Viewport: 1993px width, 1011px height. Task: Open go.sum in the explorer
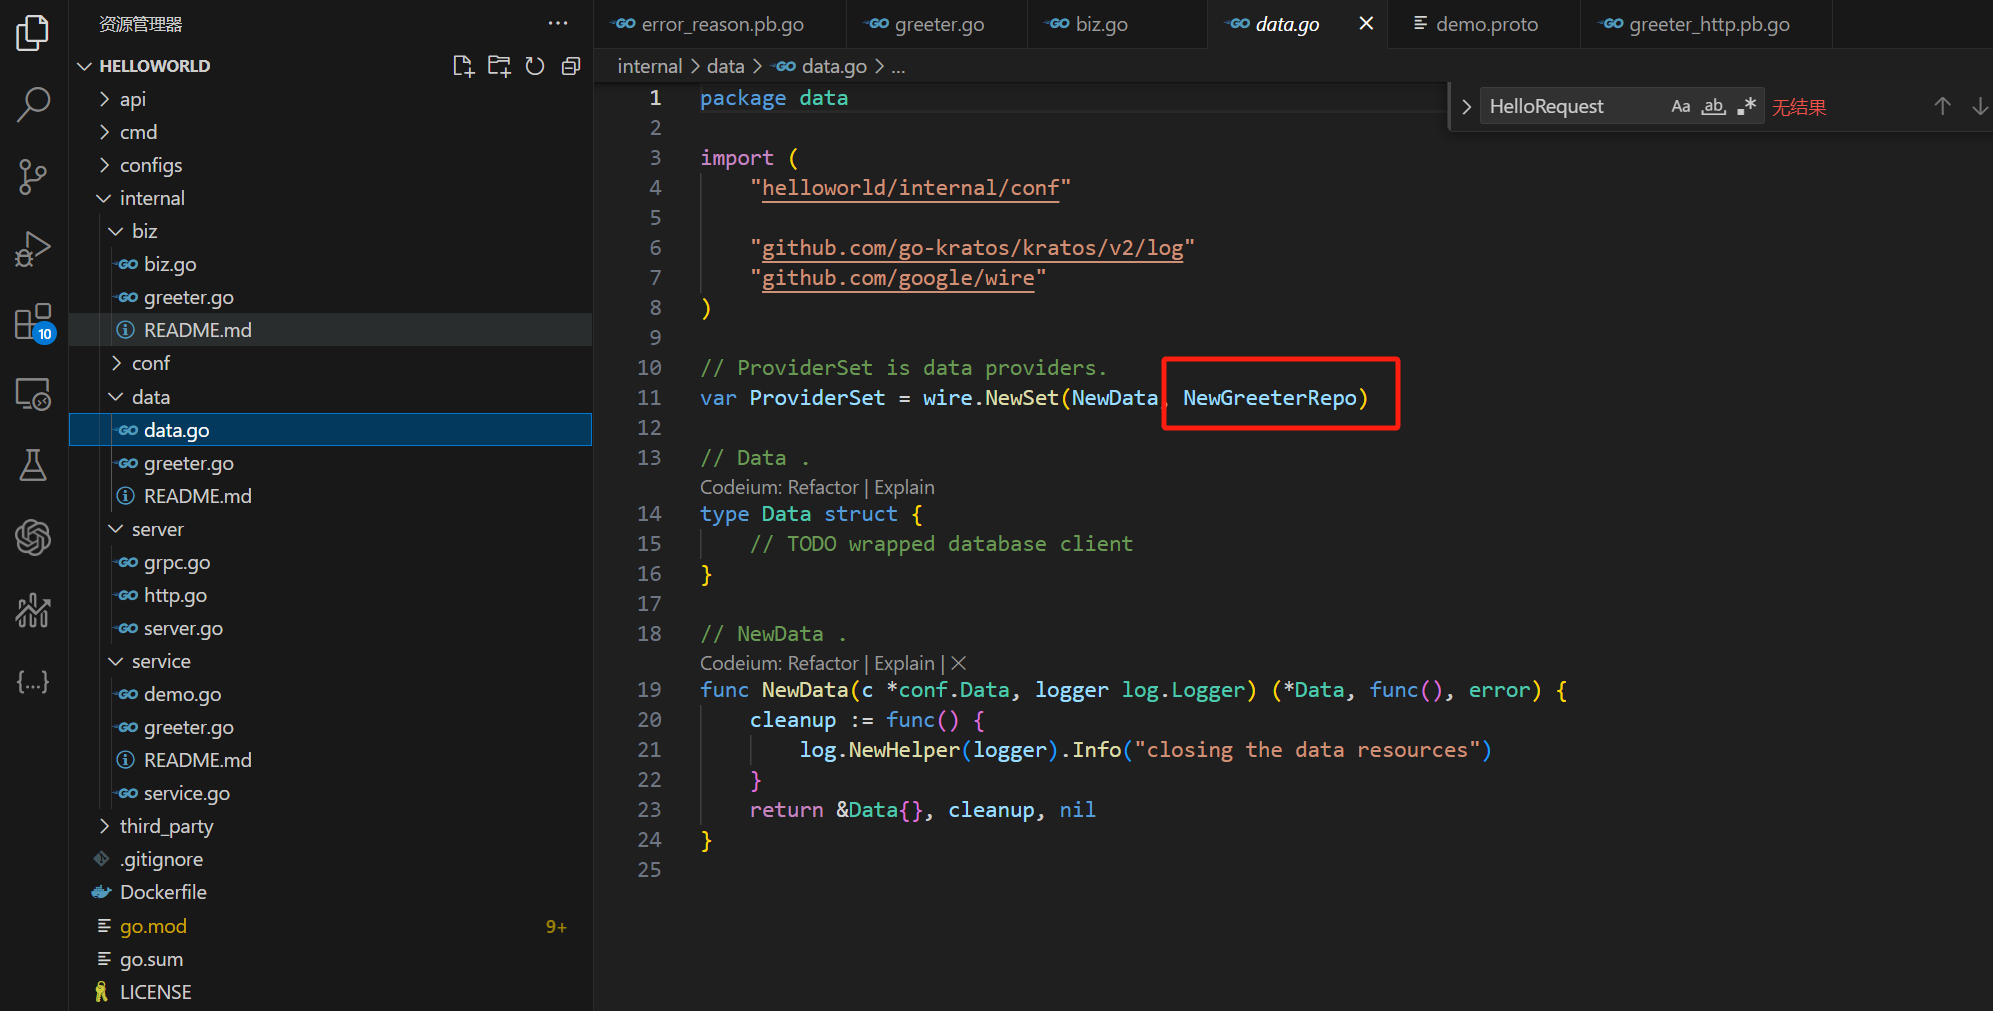[330, 959]
